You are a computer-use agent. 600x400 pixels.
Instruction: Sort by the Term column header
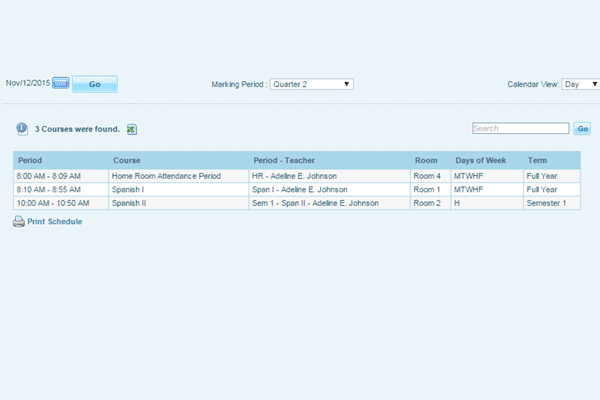pyautogui.click(x=537, y=160)
